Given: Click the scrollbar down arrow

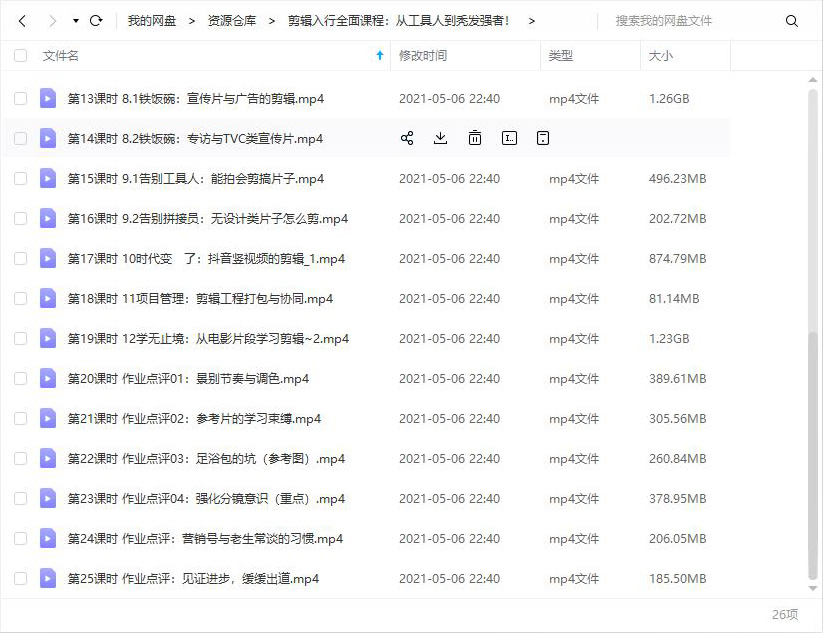Looking at the screenshot, I should tap(813, 588).
